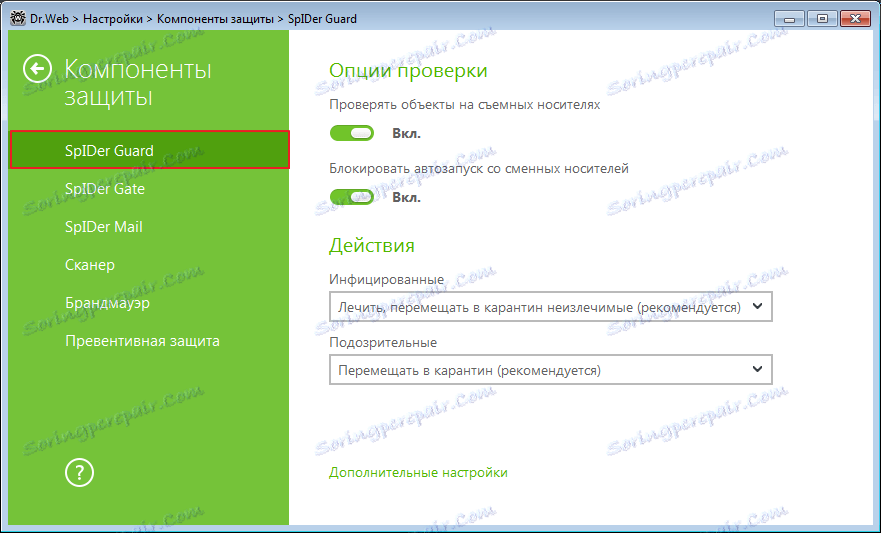Open the Дополнительные настройки link
881x533 pixels.
tap(418, 472)
